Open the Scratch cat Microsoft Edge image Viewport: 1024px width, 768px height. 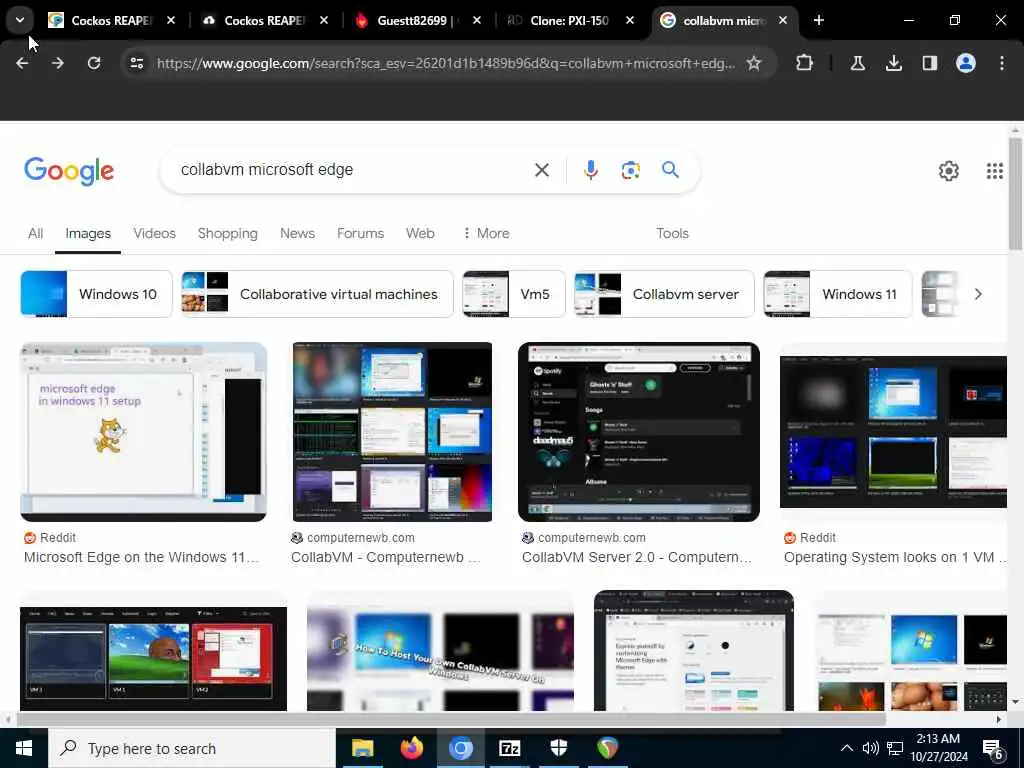(x=143, y=432)
